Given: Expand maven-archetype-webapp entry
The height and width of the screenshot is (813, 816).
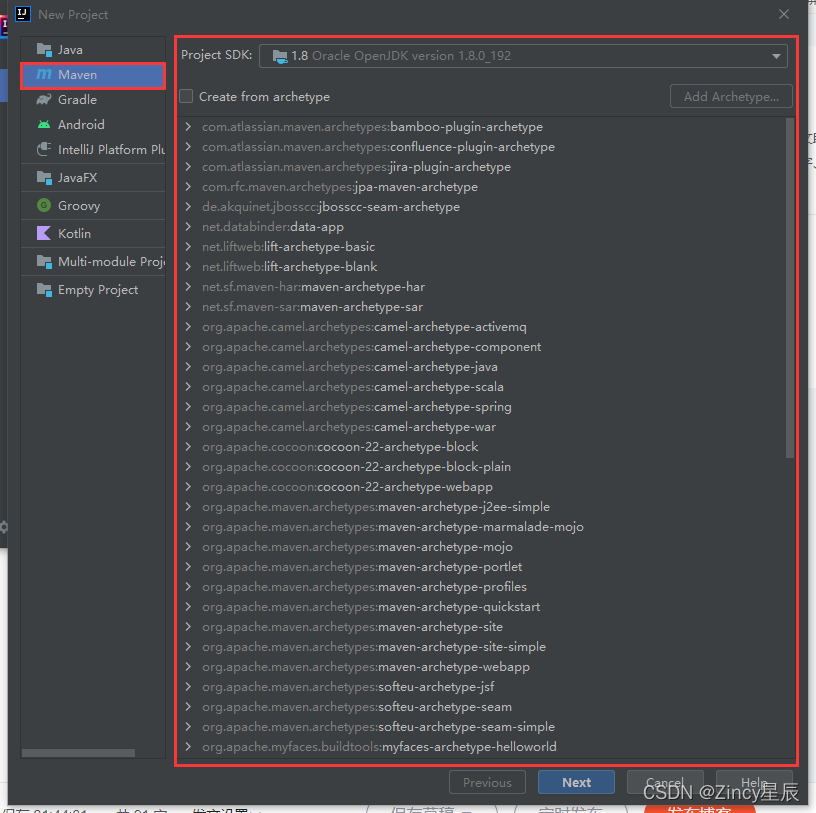Looking at the screenshot, I should click(188, 667).
